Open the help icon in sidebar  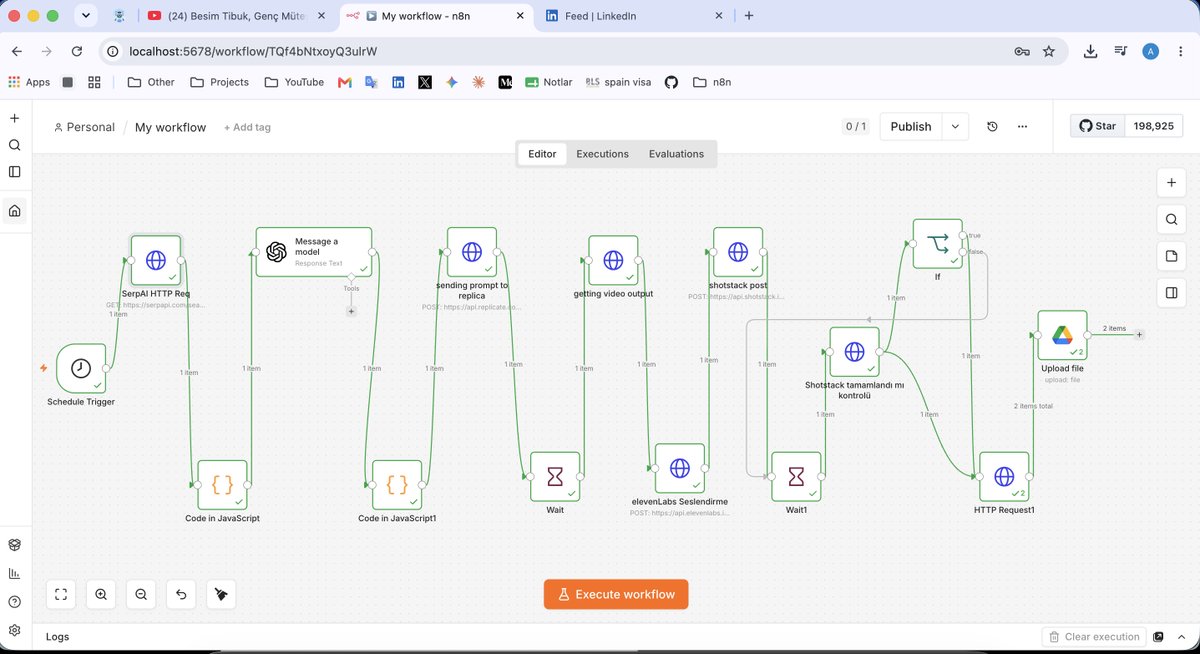coord(15,602)
